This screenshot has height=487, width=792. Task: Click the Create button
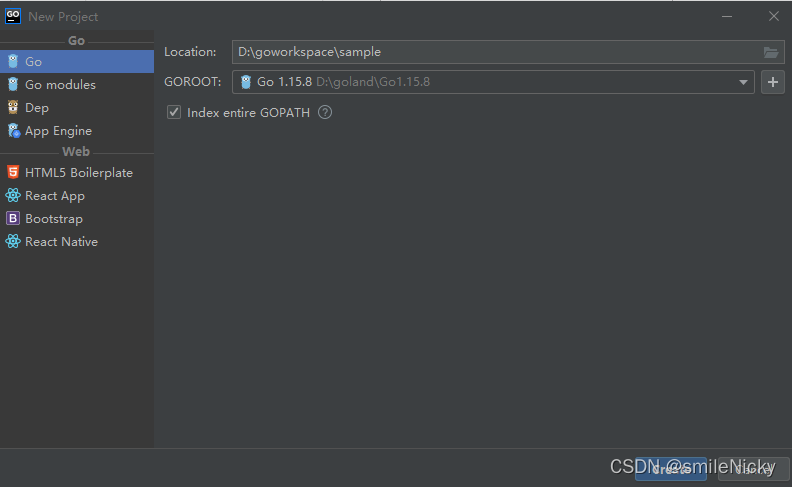point(671,469)
